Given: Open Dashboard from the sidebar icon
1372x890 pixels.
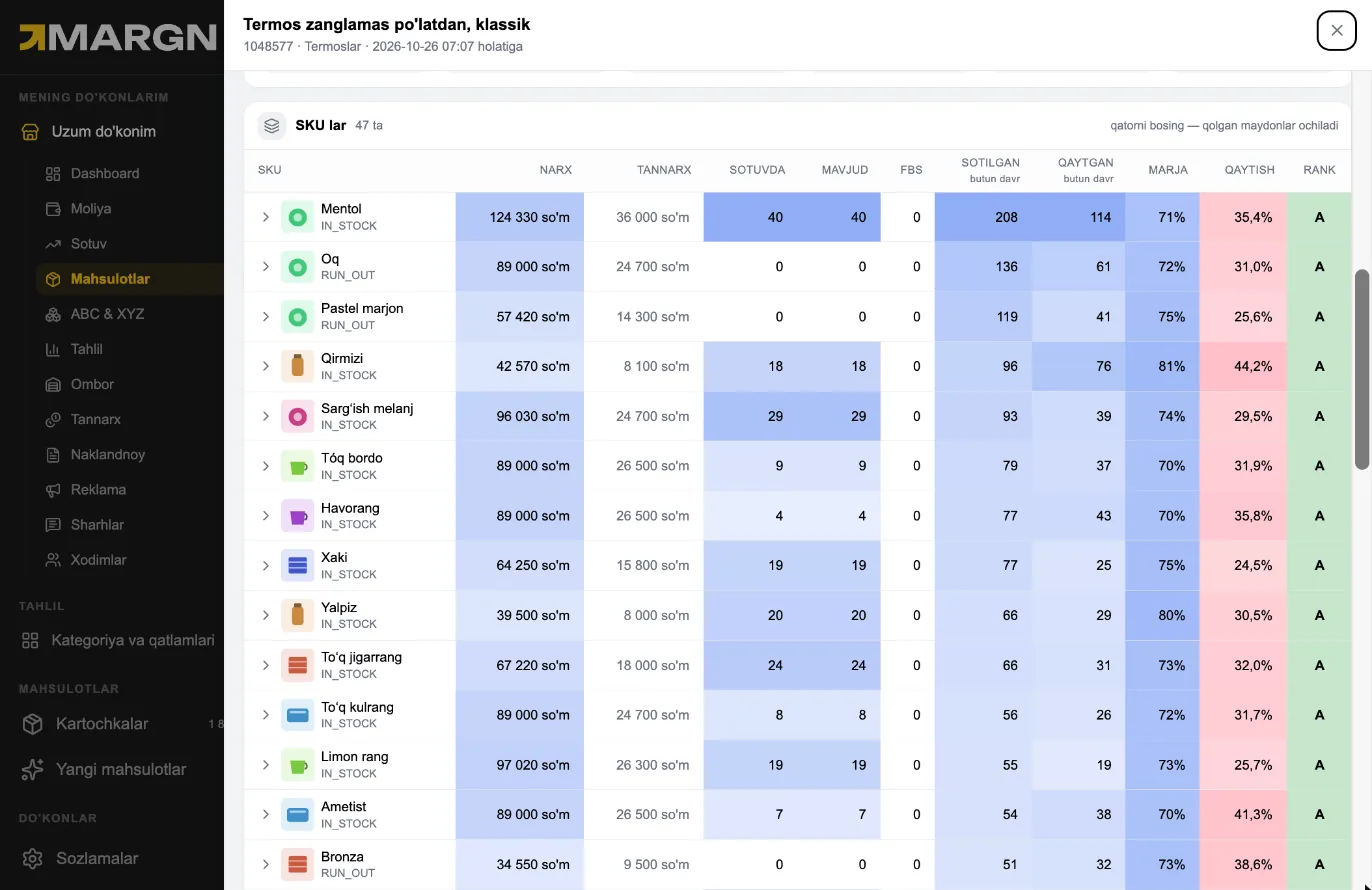Looking at the screenshot, I should [x=53, y=174].
